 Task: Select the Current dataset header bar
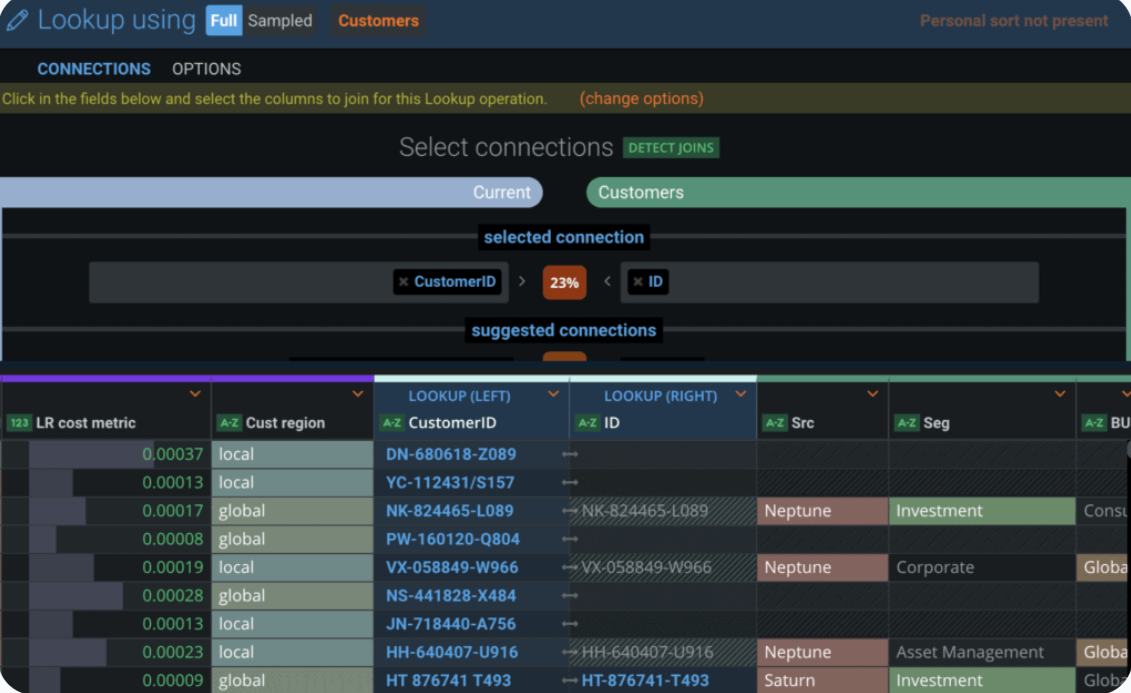point(271,193)
